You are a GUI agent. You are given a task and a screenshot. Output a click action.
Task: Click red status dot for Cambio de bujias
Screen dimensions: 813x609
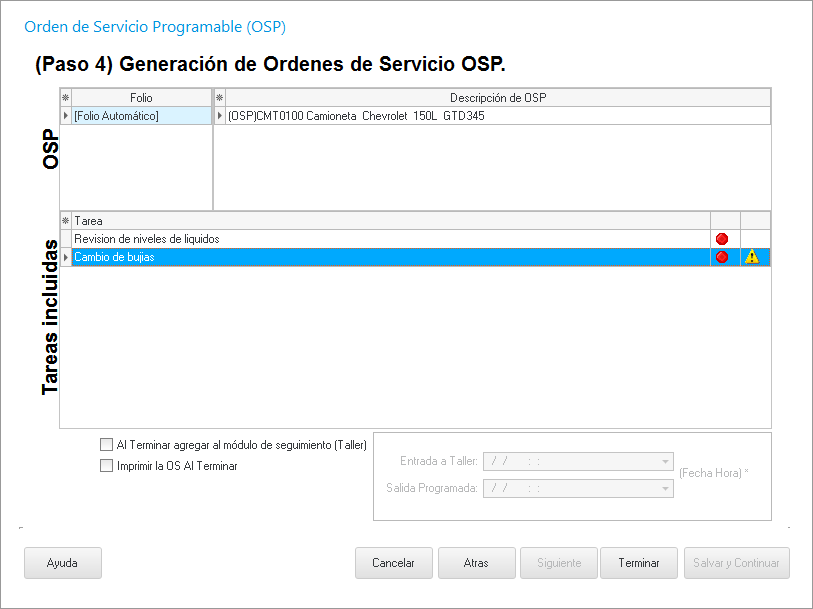coord(721,257)
